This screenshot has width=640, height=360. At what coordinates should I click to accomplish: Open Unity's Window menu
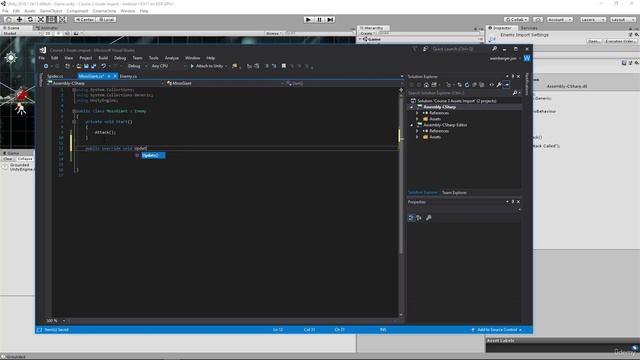tap(128, 11)
